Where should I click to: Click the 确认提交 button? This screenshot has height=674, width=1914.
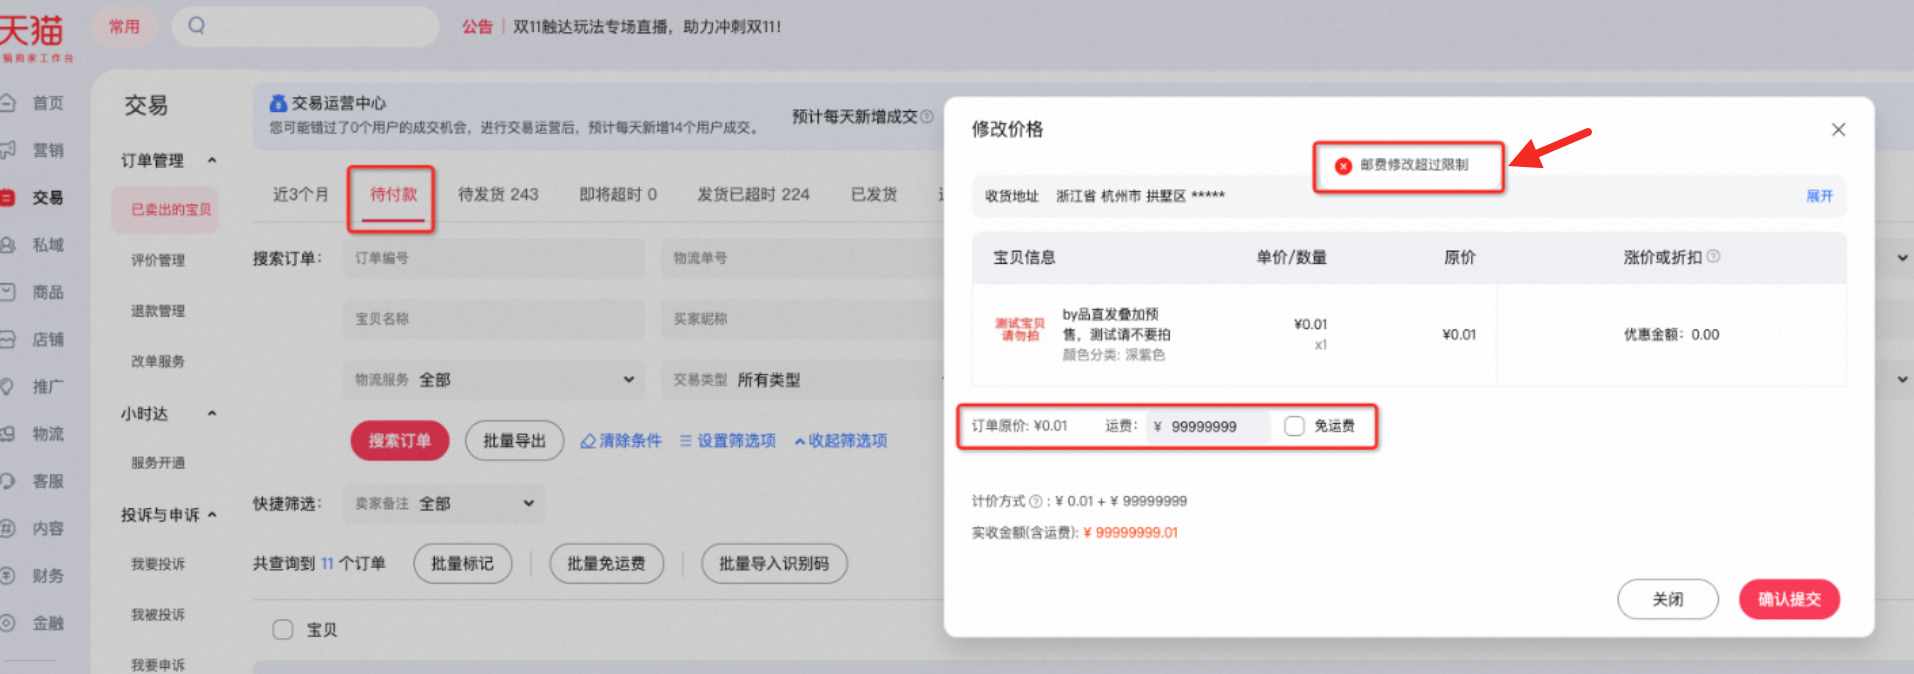point(1789,599)
